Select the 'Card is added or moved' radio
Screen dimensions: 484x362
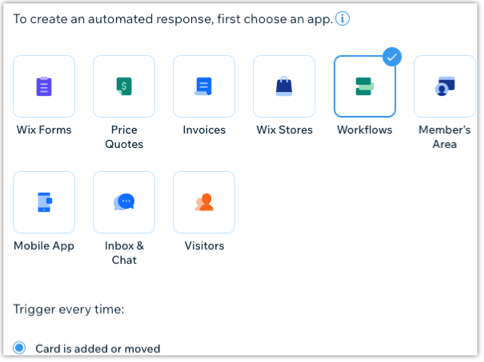pos(19,348)
